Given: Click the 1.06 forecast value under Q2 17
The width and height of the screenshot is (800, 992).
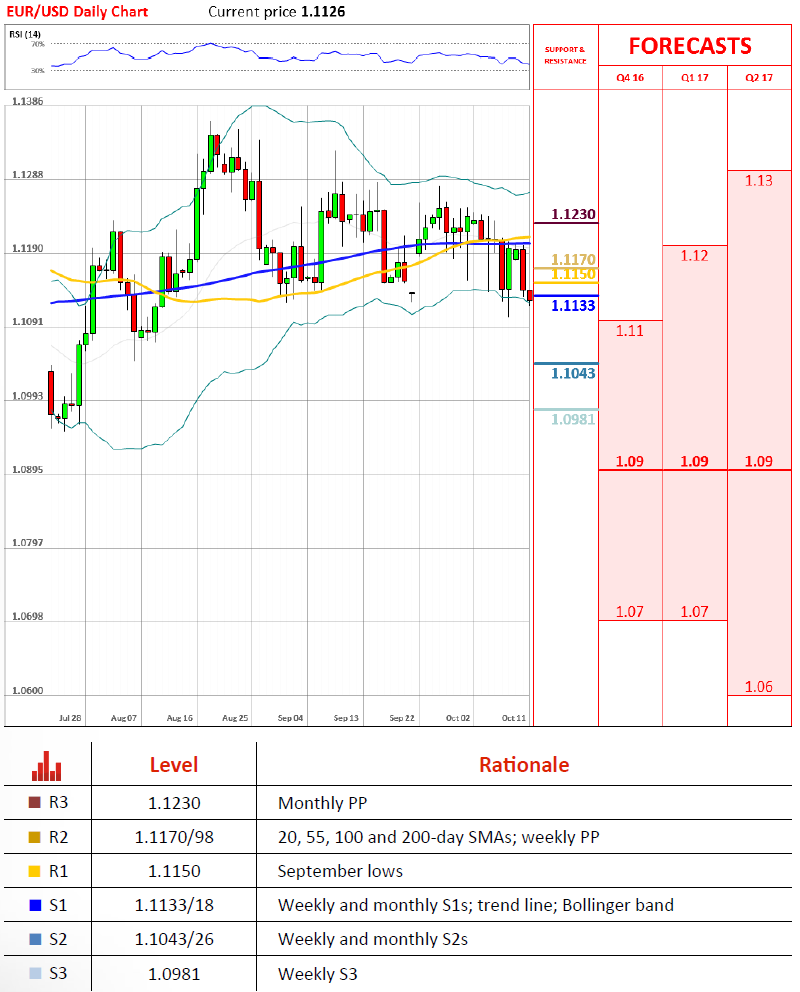Looking at the screenshot, I should (758, 686).
